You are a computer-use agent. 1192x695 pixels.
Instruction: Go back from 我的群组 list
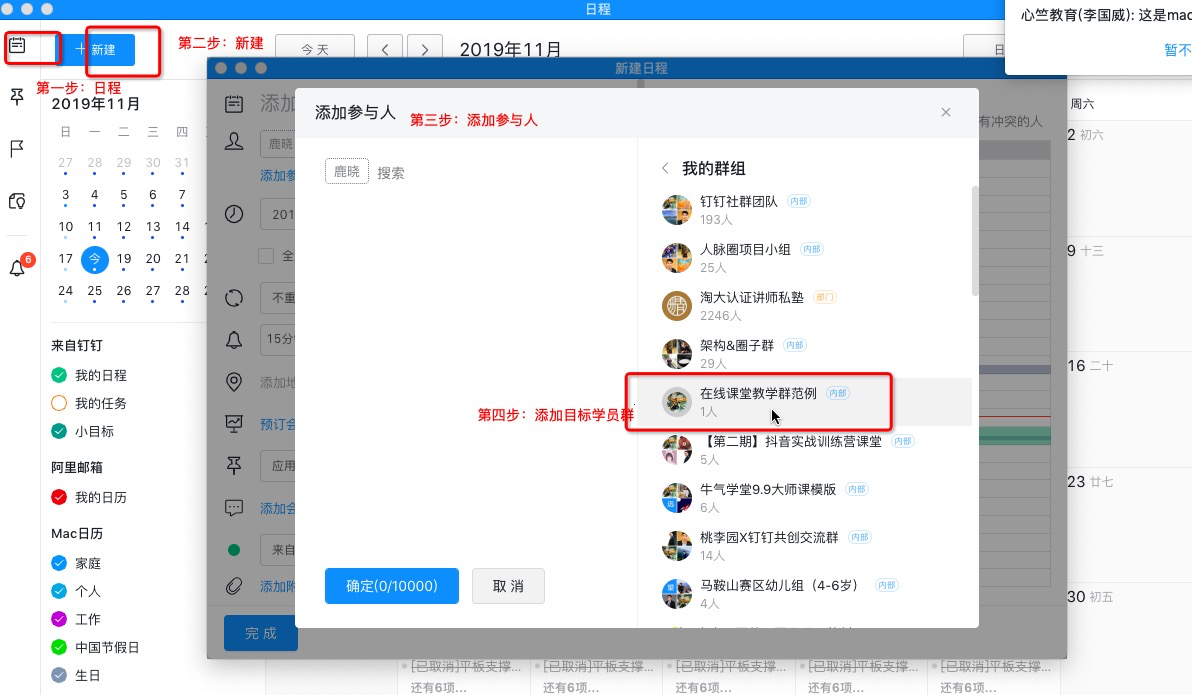665,168
